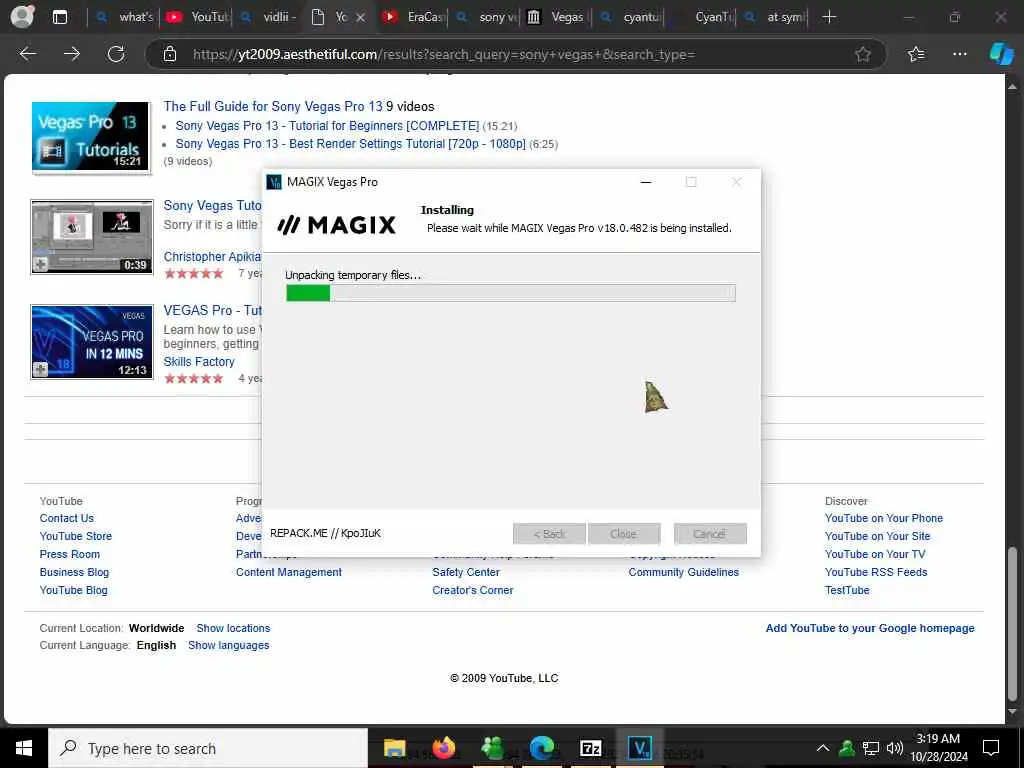Switch to the what's tab
Viewport: 1024px width, 768px height.
(124, 17)
